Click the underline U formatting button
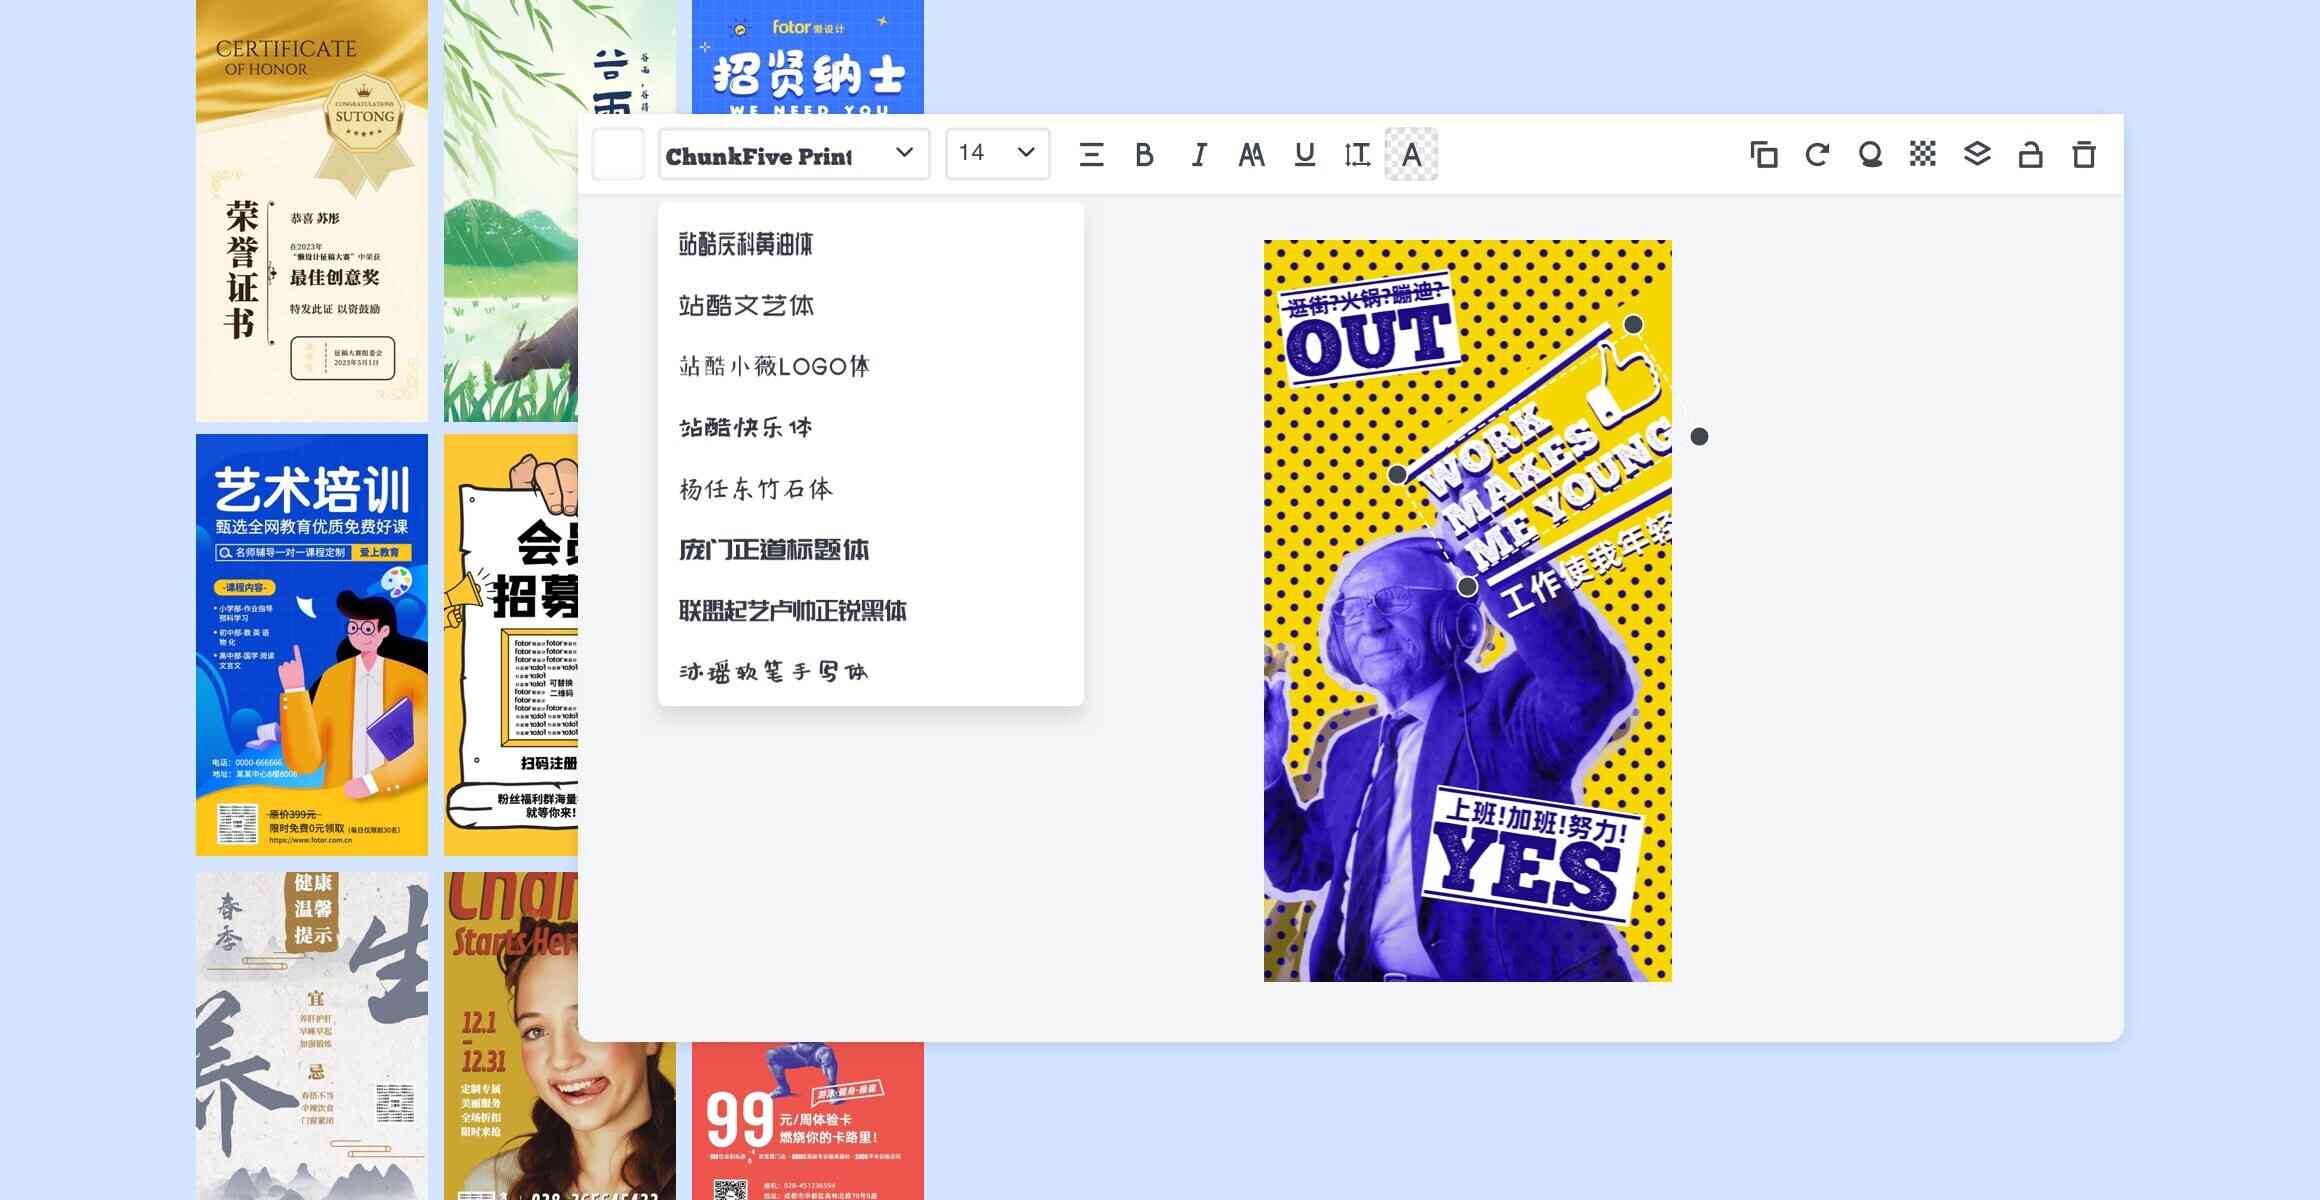Viewport: 2320px width, 1200px height. coord(1301,153)
